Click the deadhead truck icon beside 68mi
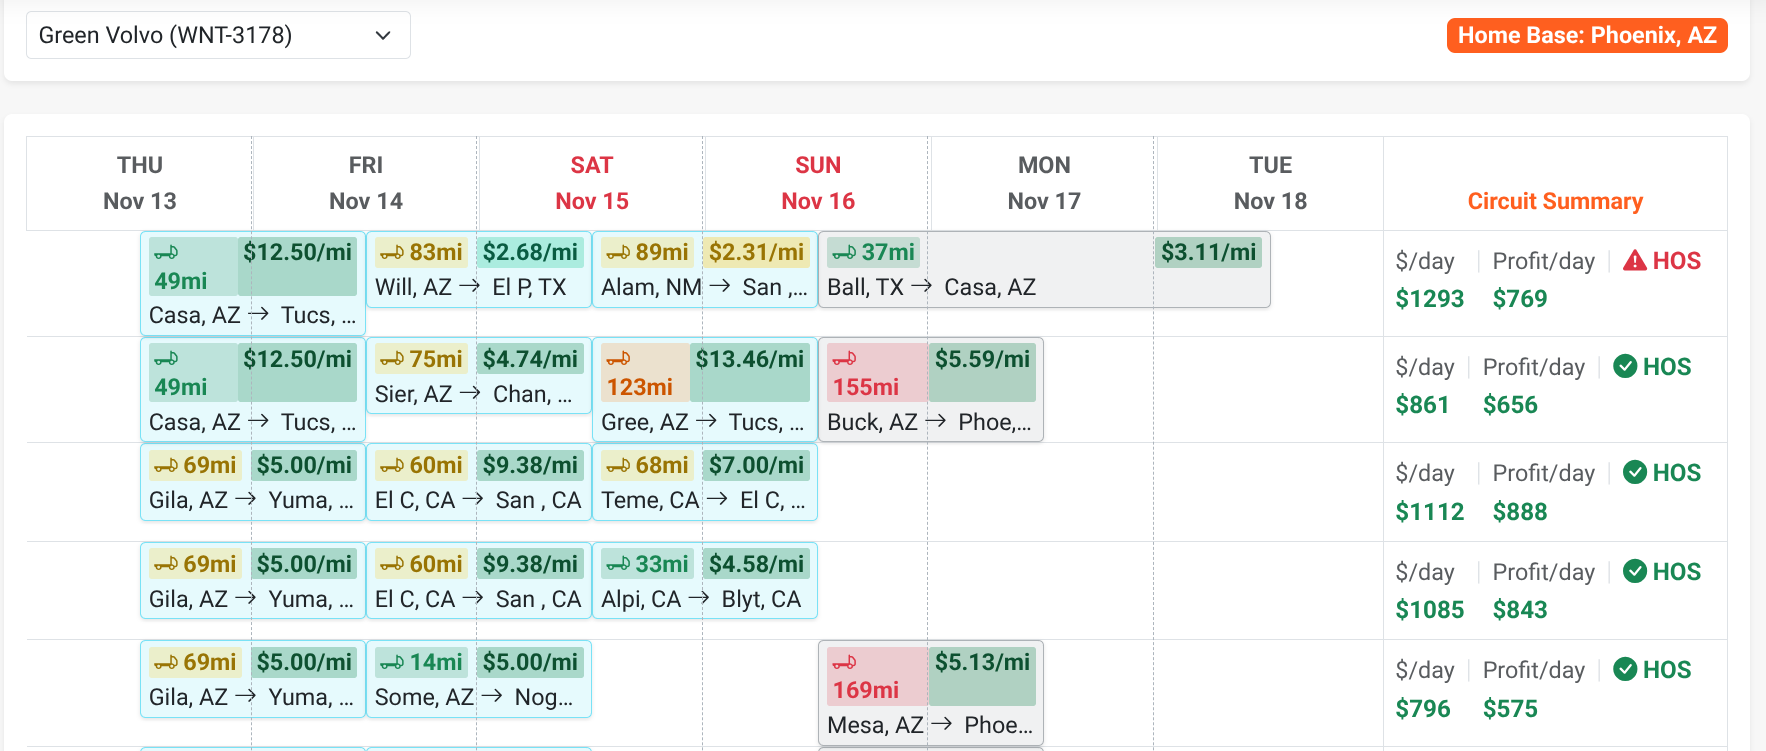 tap(619, 465)
